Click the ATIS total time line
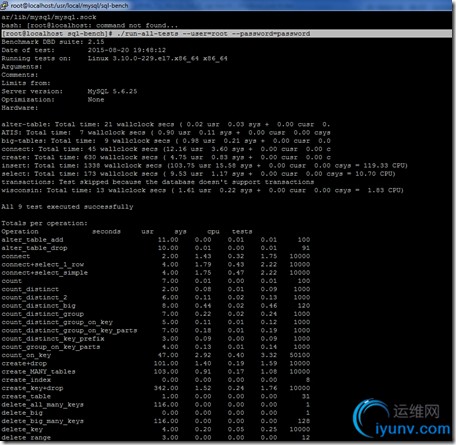The width and height of the screenshot is (456, 445). tap(166, 133)
